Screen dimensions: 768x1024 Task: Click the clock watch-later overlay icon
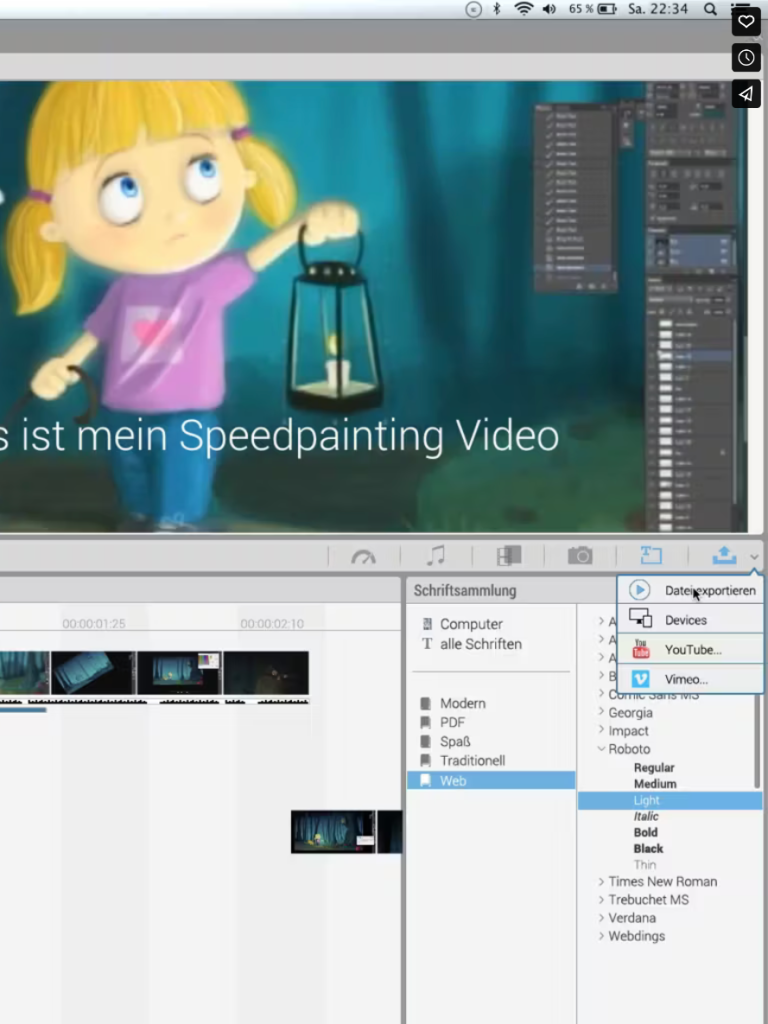pyautogui.click(x=746, y=58)
